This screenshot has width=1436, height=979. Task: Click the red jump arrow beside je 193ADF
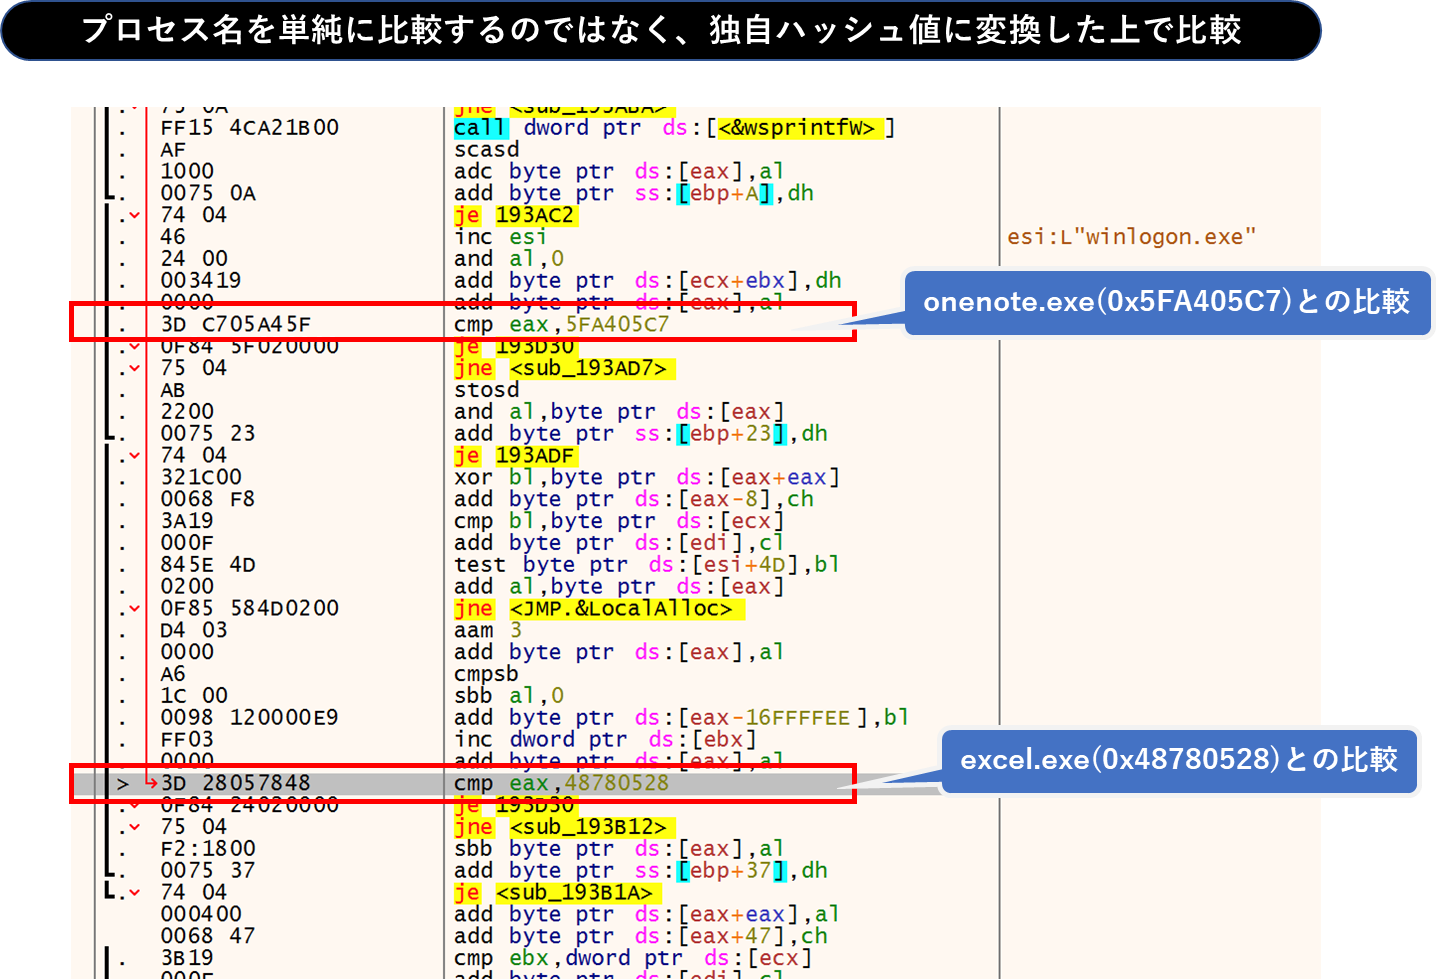coord(135,456)
